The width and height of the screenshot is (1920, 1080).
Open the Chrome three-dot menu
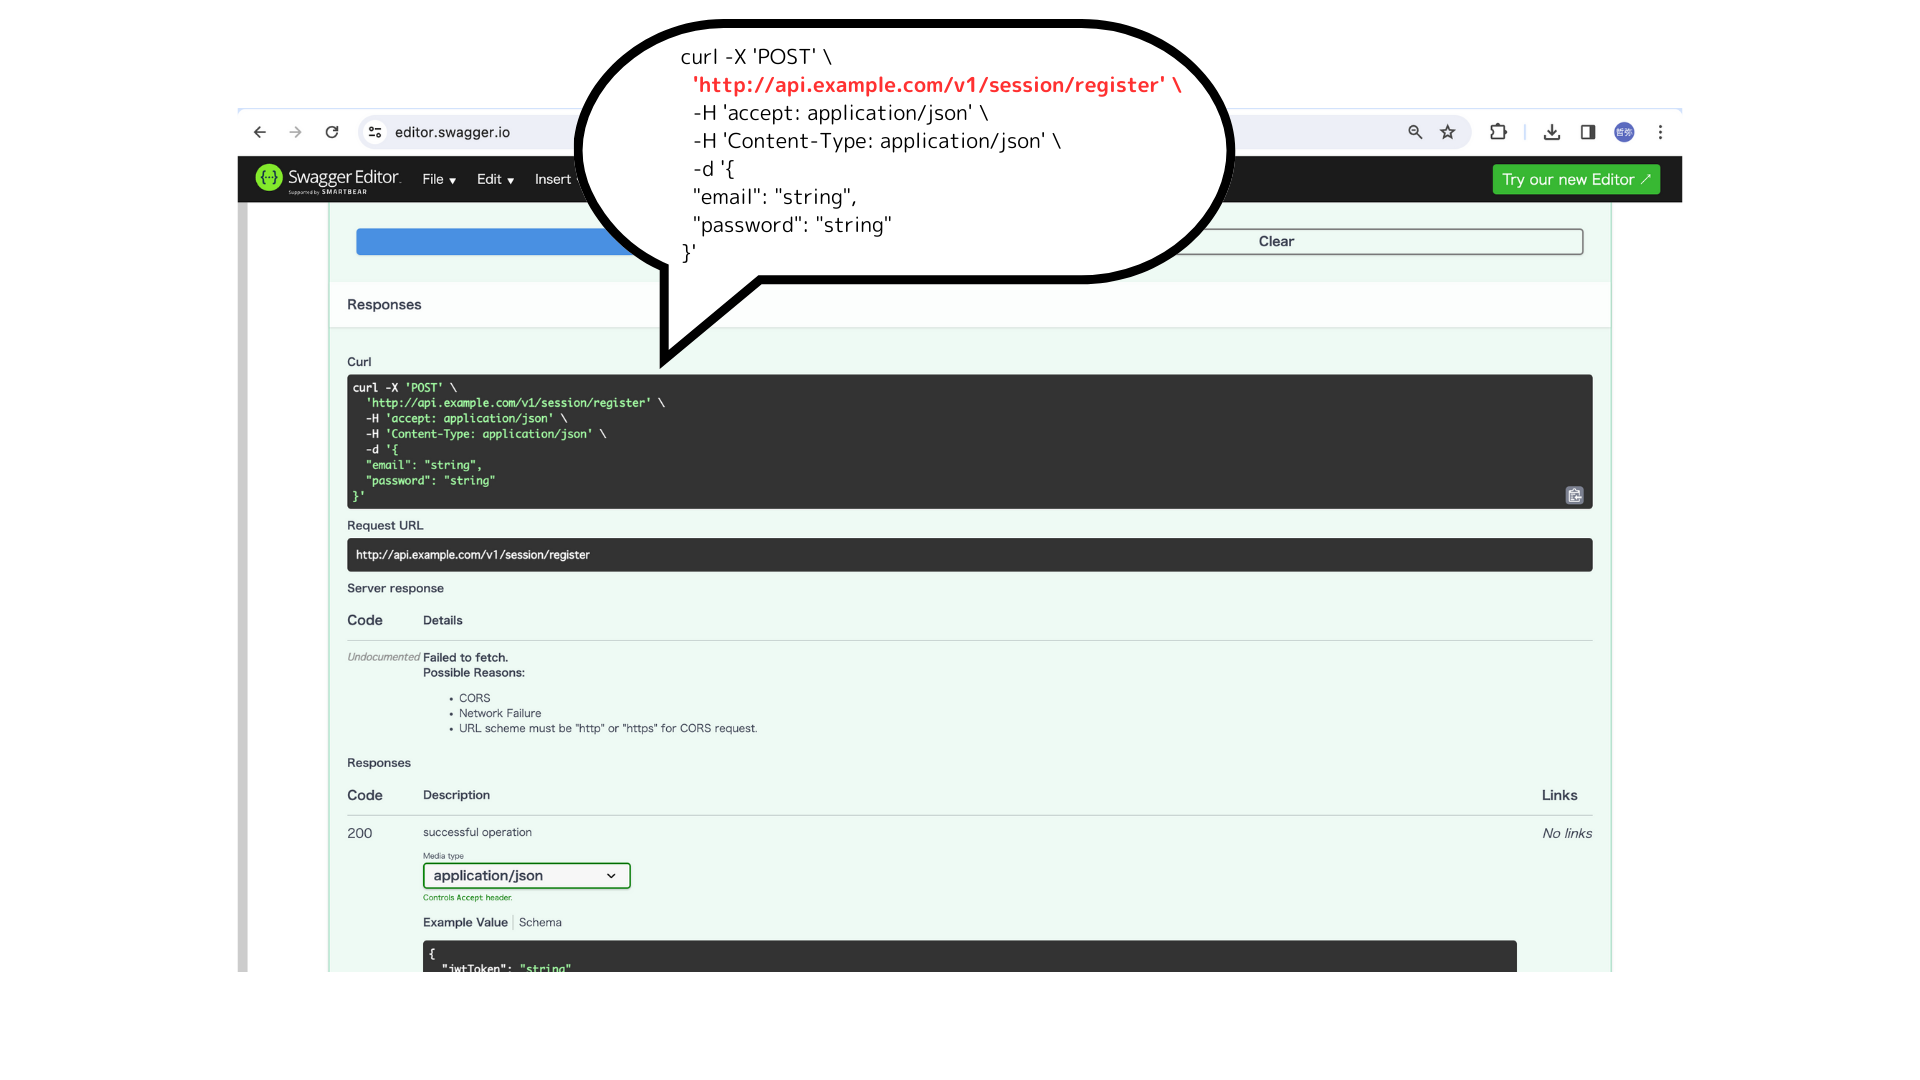coord(1660,131)
